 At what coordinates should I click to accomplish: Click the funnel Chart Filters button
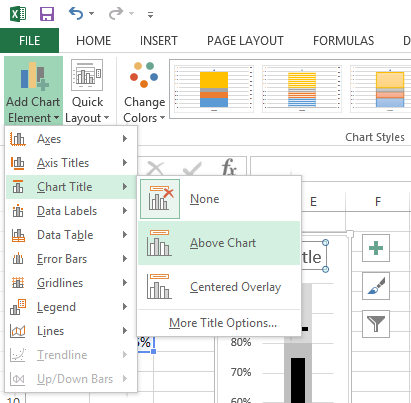tap(376, 324)
